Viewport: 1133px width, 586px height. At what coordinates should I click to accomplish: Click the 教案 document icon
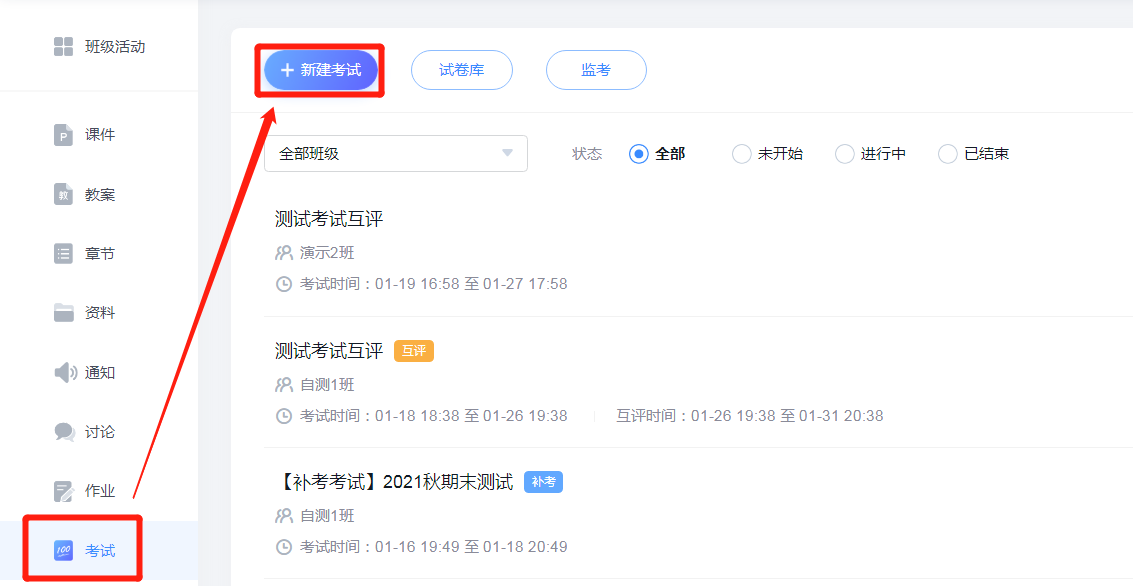point(64,194)
